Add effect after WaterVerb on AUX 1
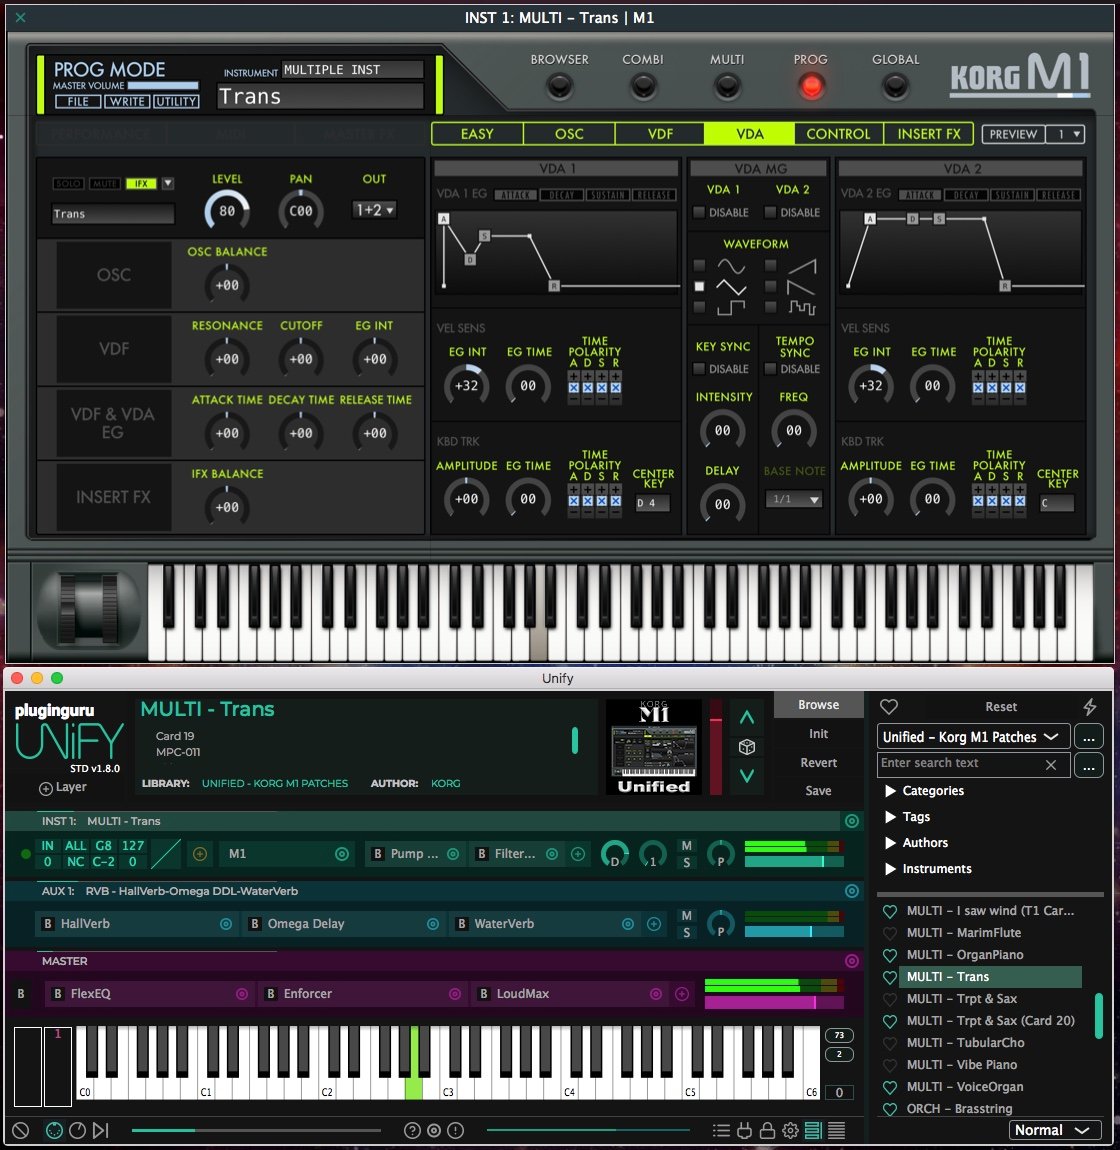 click(x=654, y=924)
